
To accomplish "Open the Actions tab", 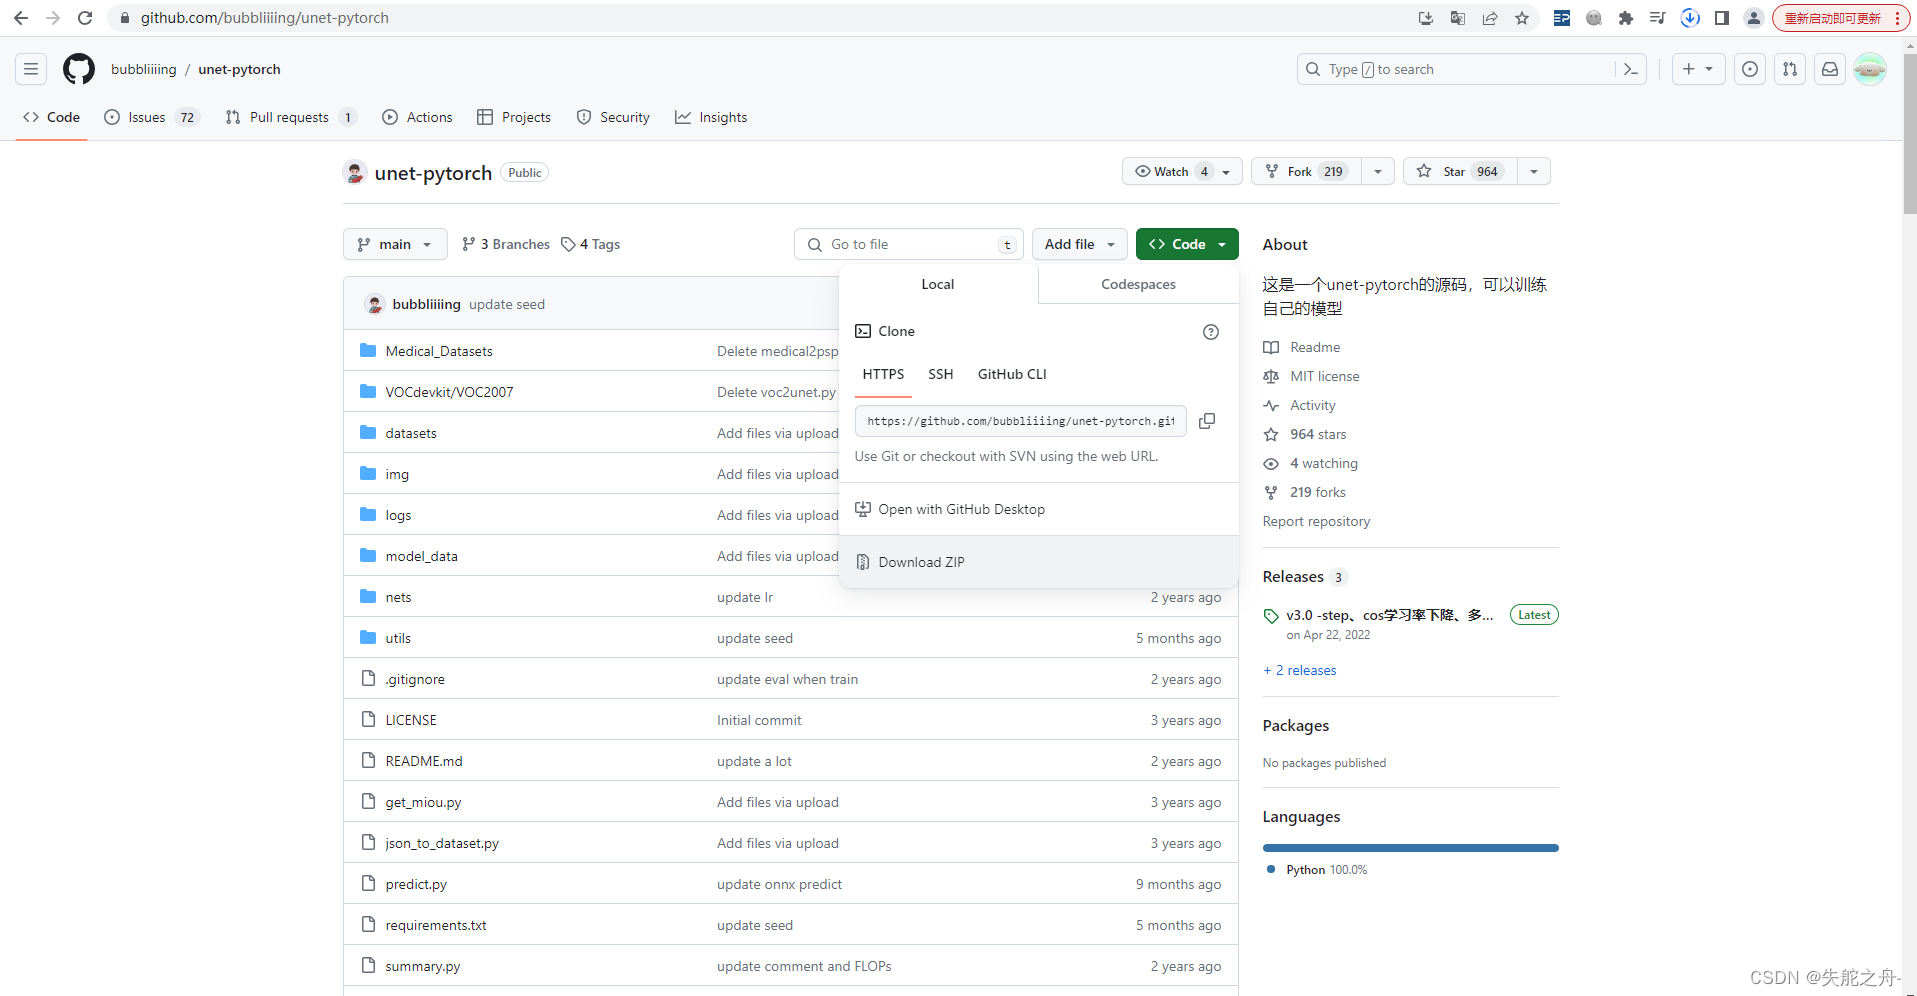I will tap(417, 117).
